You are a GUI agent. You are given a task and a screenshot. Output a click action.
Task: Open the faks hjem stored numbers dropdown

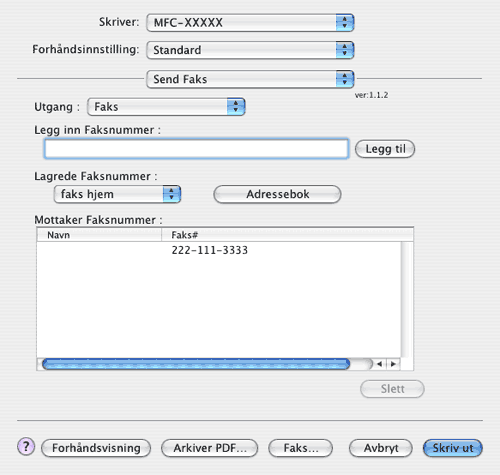(x=117, y=194)
